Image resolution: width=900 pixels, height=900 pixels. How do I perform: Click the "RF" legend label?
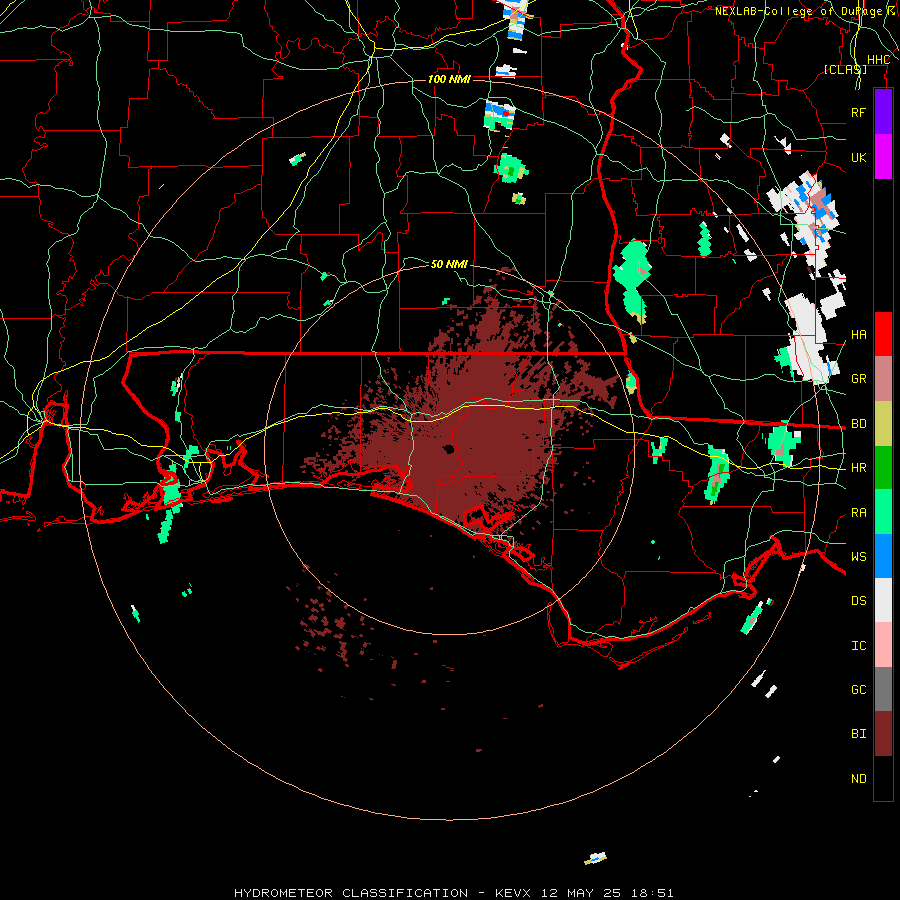[859, 112]
